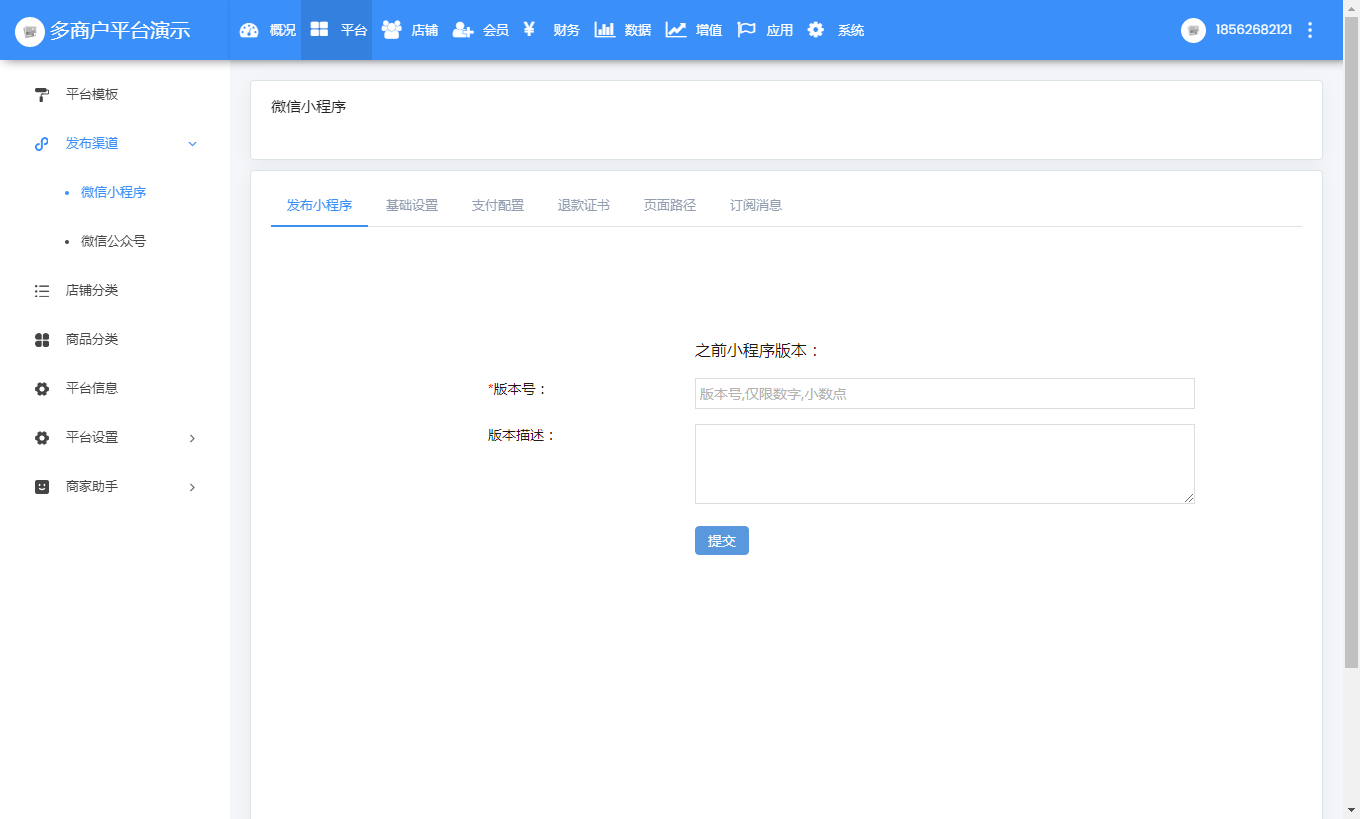Viewport: 1360px width, 819px height.
Task: Click the 财务 yen icon
Action: (529, 29)
